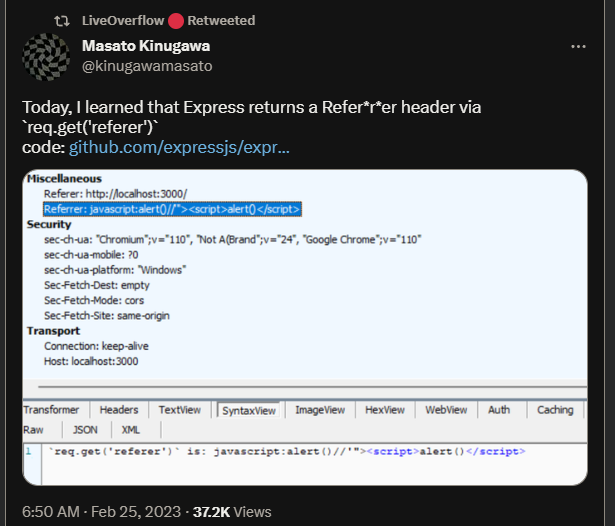Click the req.get('referer') response line in SyntaxView

coord(287,451)
